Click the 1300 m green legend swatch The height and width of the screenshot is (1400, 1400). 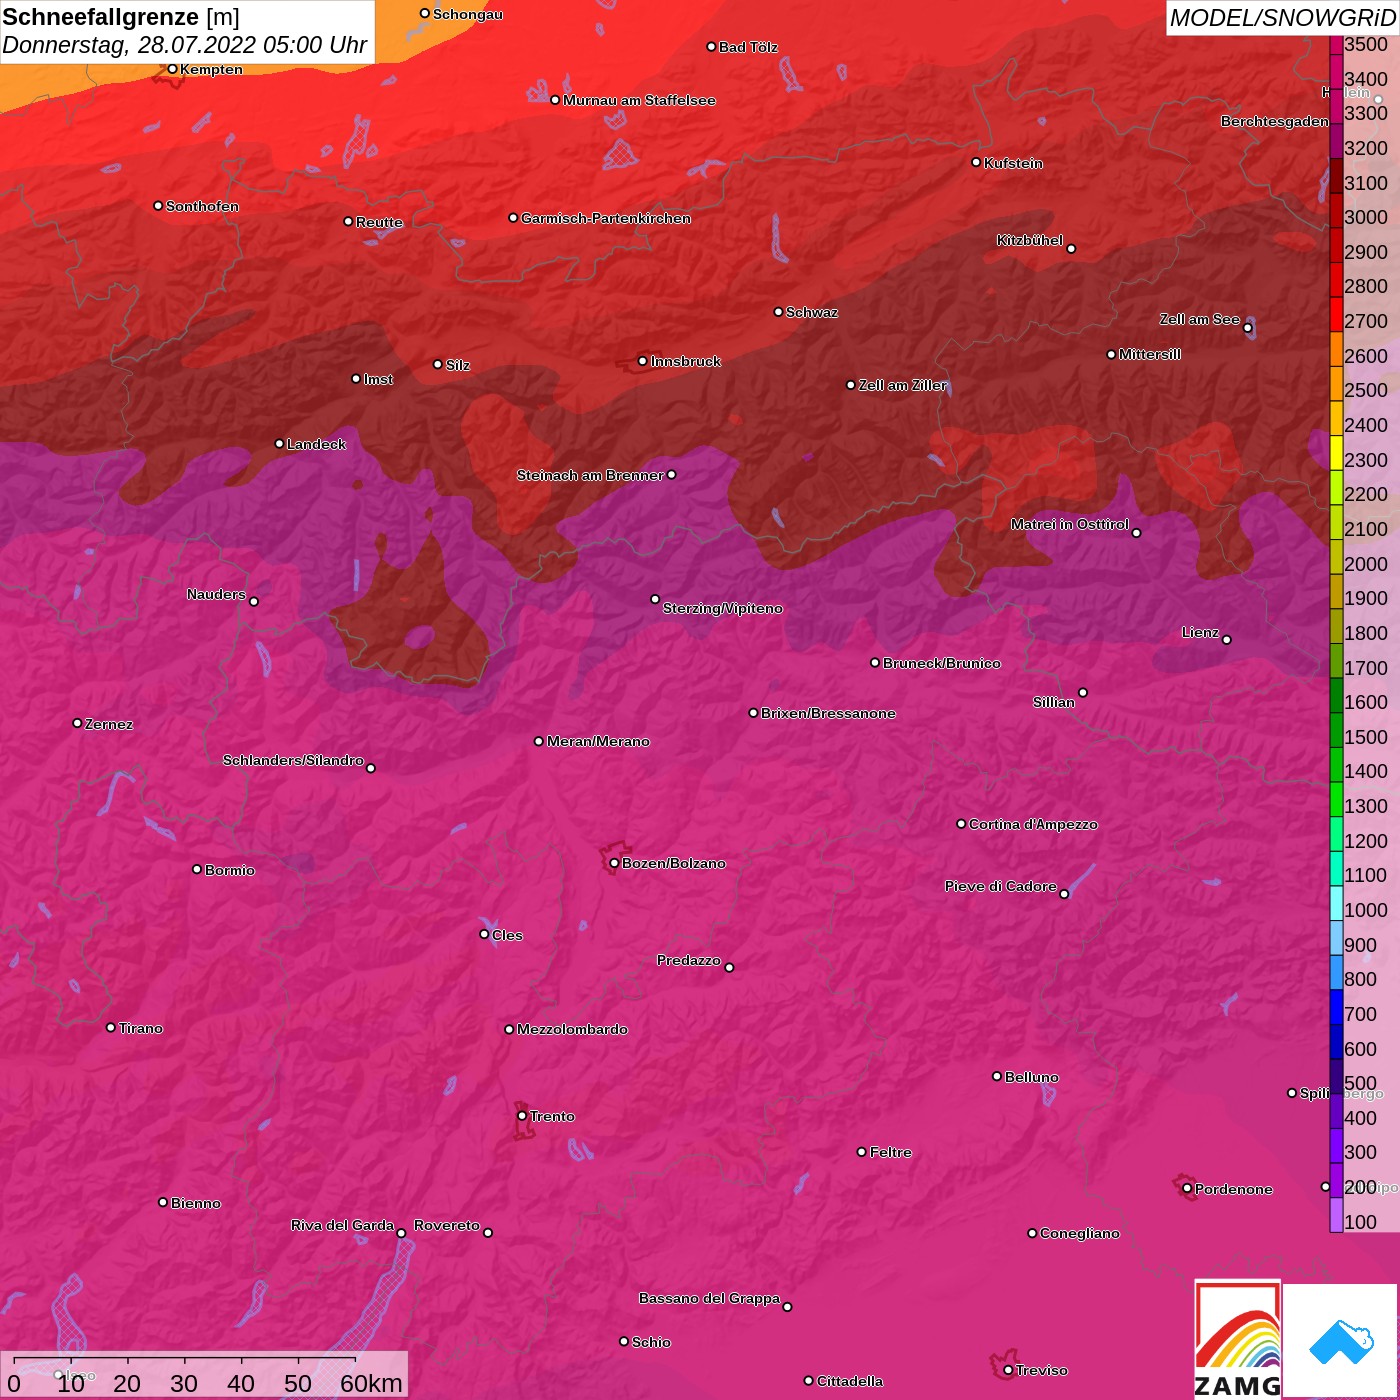[1336, 799]
